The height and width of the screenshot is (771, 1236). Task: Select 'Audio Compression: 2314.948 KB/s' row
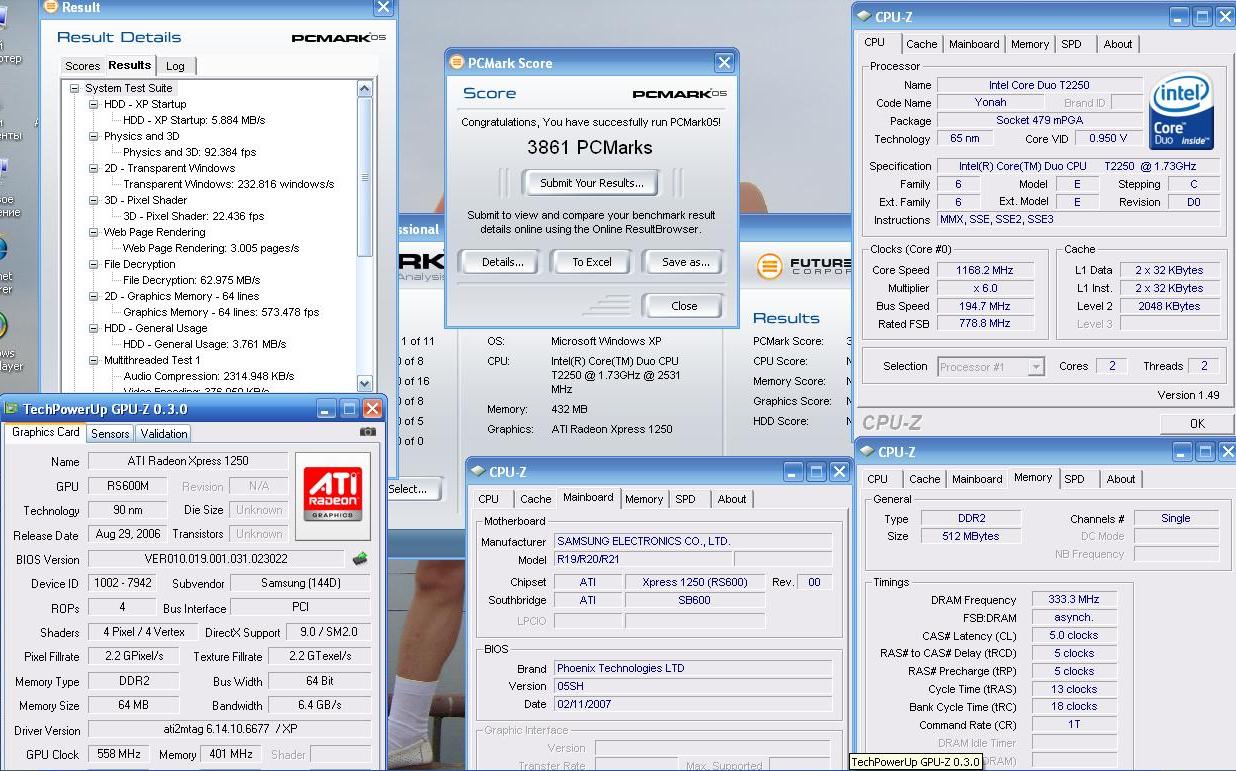point(209,376)
